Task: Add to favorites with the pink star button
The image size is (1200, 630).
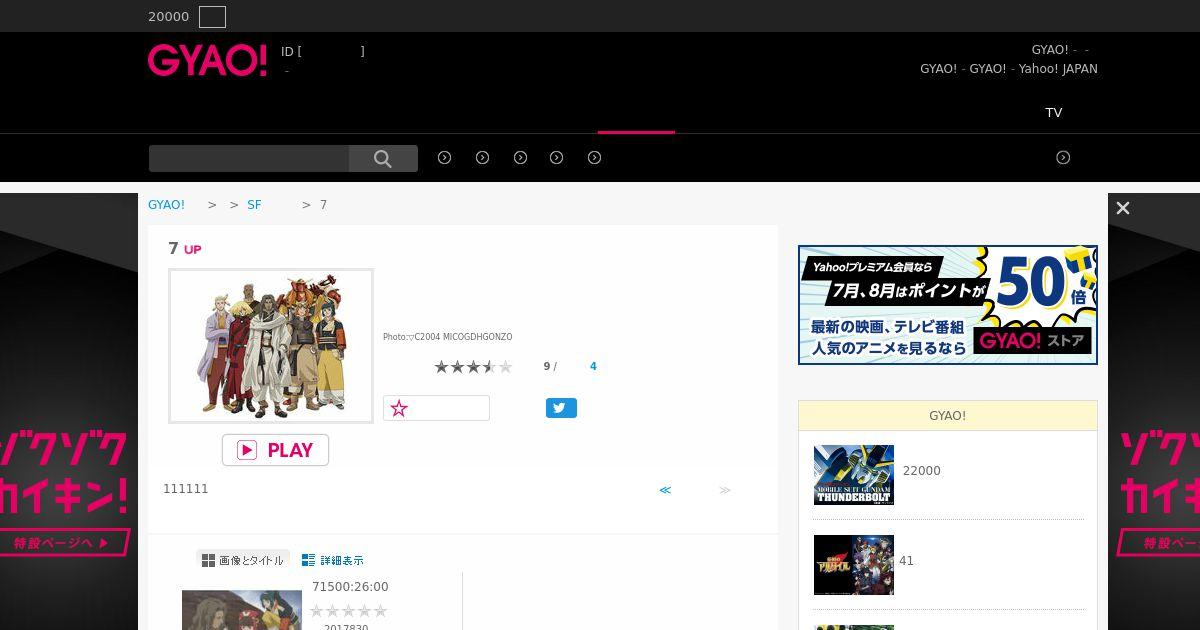Action: click(x=436, y=408)
